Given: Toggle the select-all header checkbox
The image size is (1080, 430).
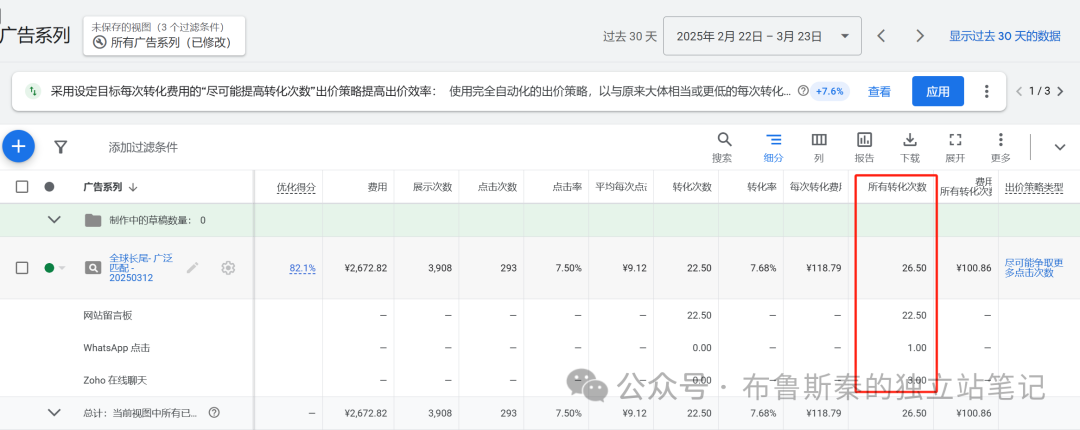Looking at the screenshot, I should tap(22, 187).
